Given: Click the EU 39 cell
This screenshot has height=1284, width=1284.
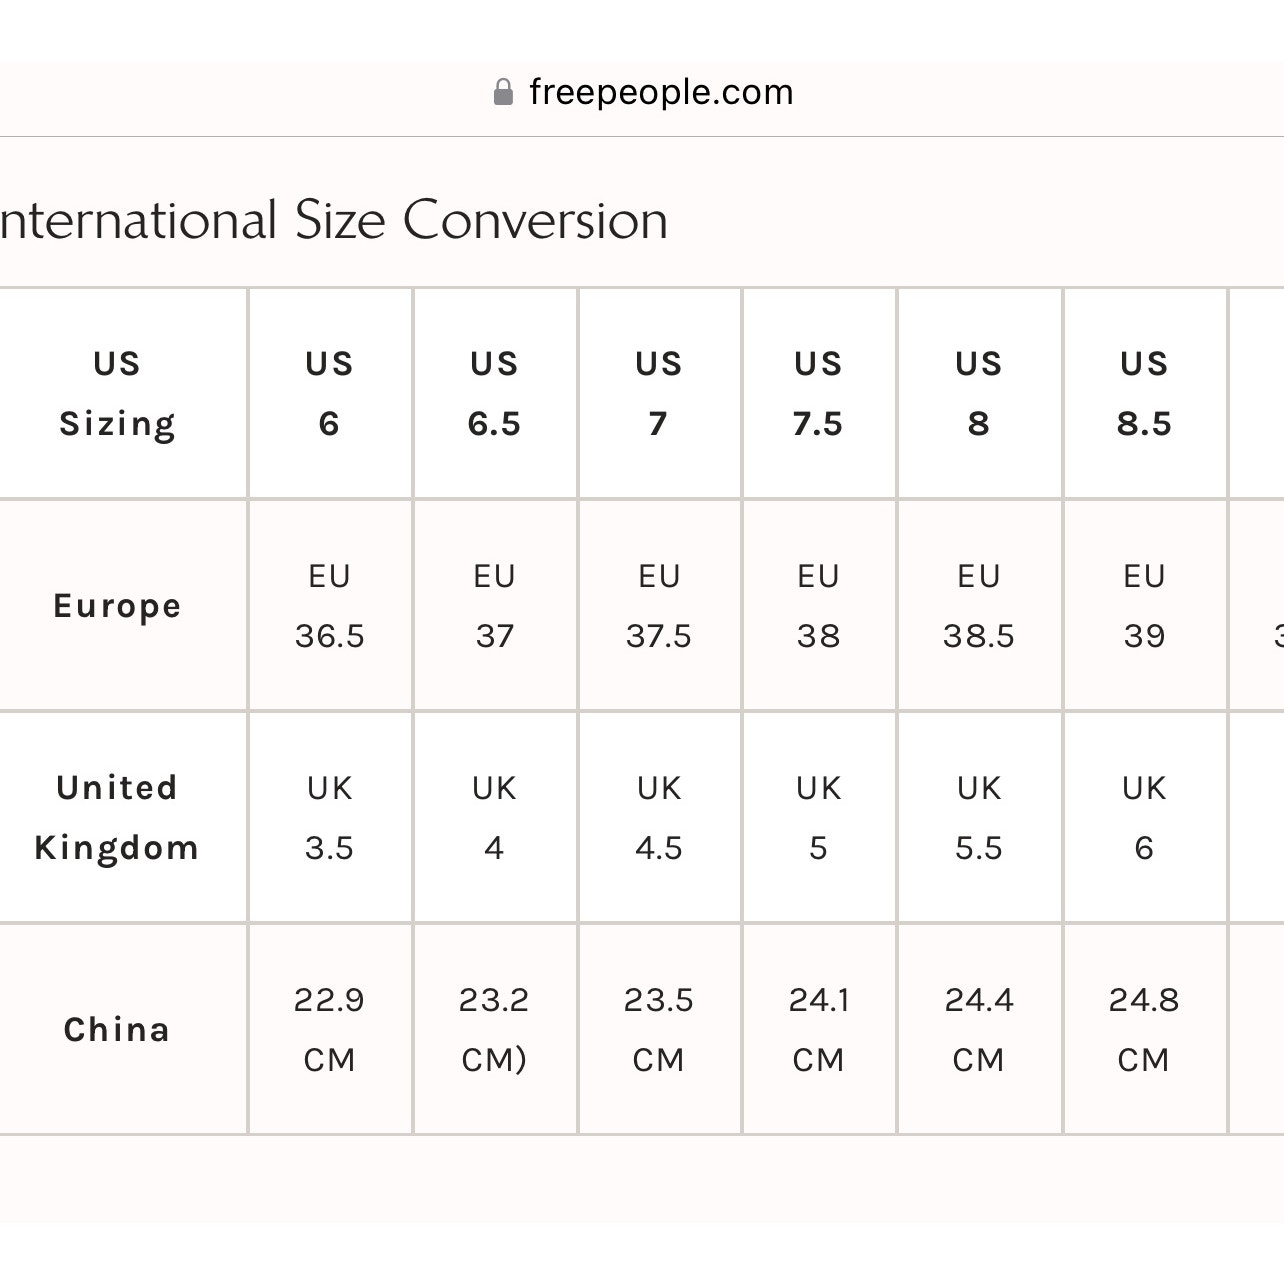Looking at the screenshot, I should 1145,606.
